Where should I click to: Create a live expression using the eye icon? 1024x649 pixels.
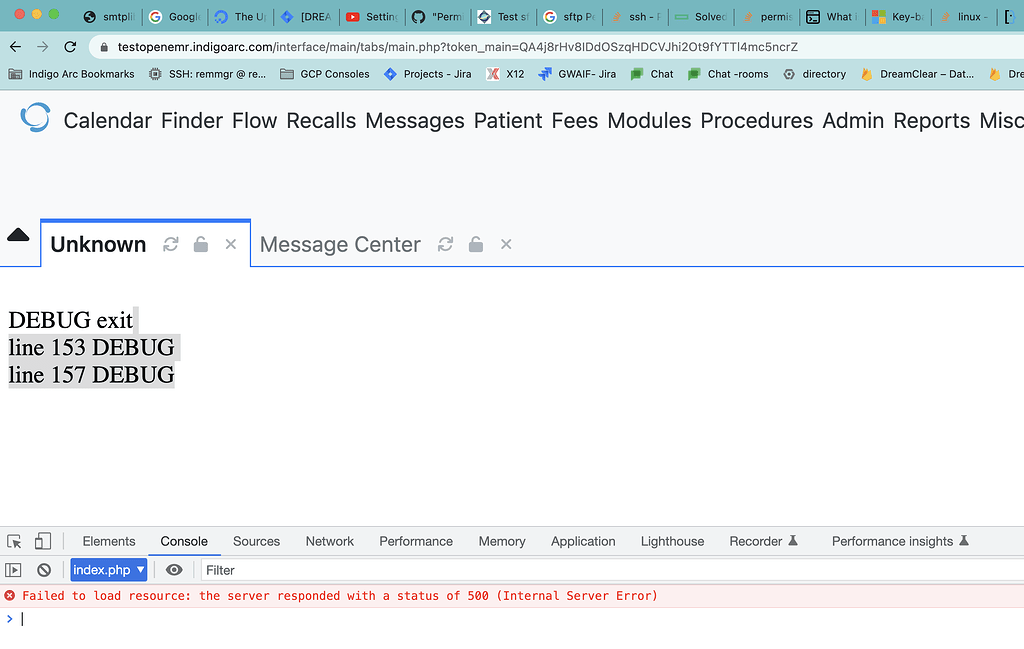click(x=175, y=569)
